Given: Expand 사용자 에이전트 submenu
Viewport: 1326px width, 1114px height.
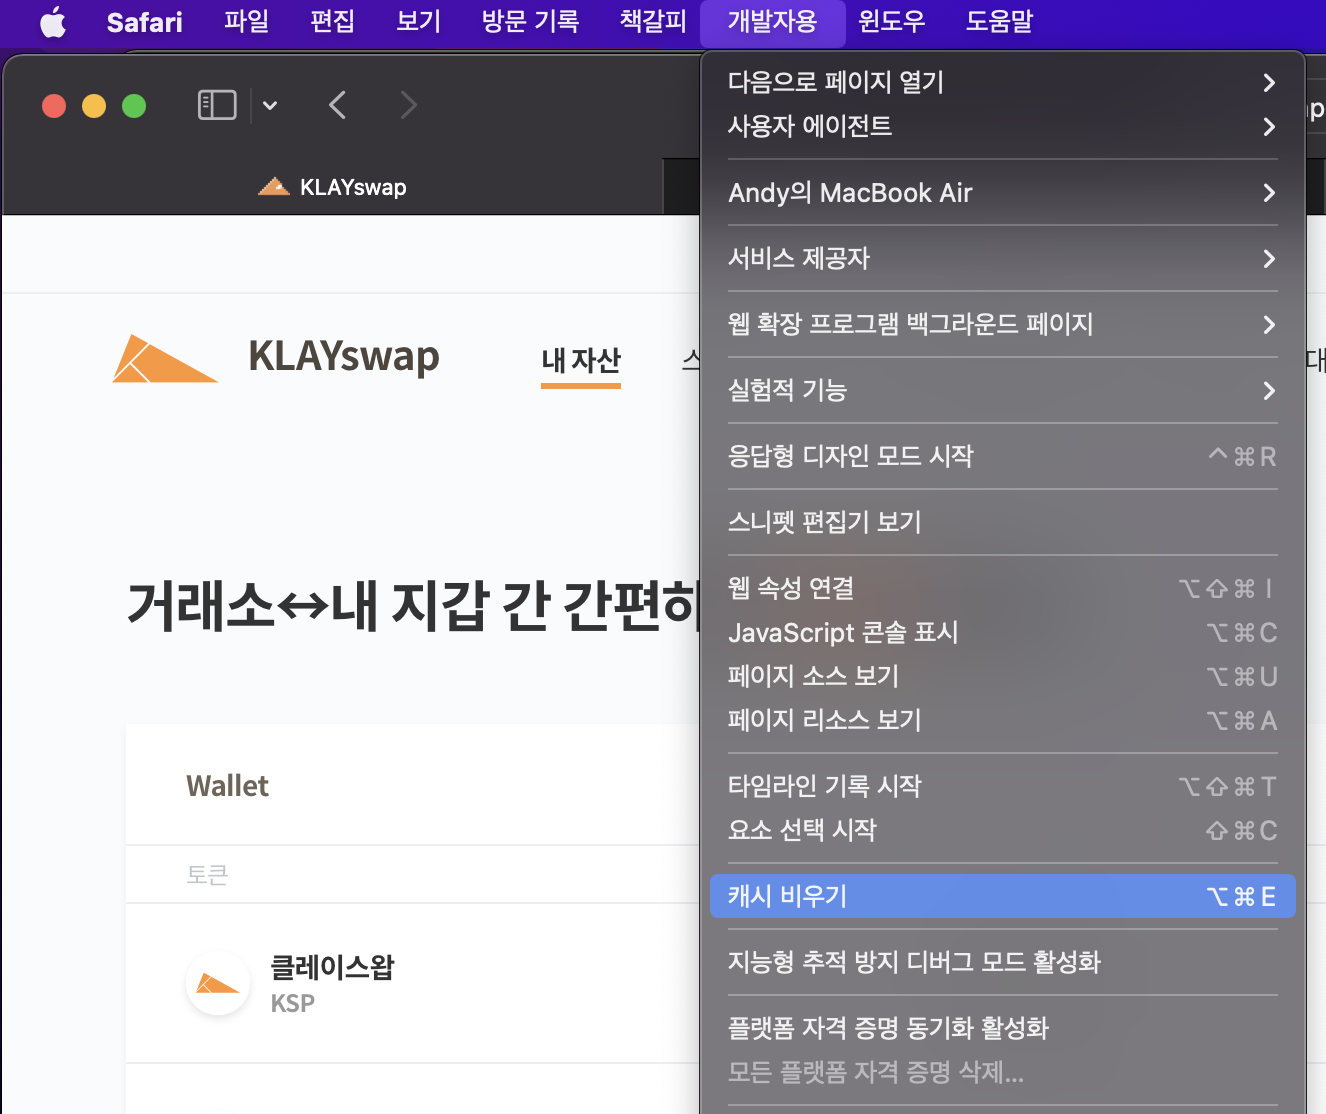Looking at the screenshot, I should tap(1002, 126).
